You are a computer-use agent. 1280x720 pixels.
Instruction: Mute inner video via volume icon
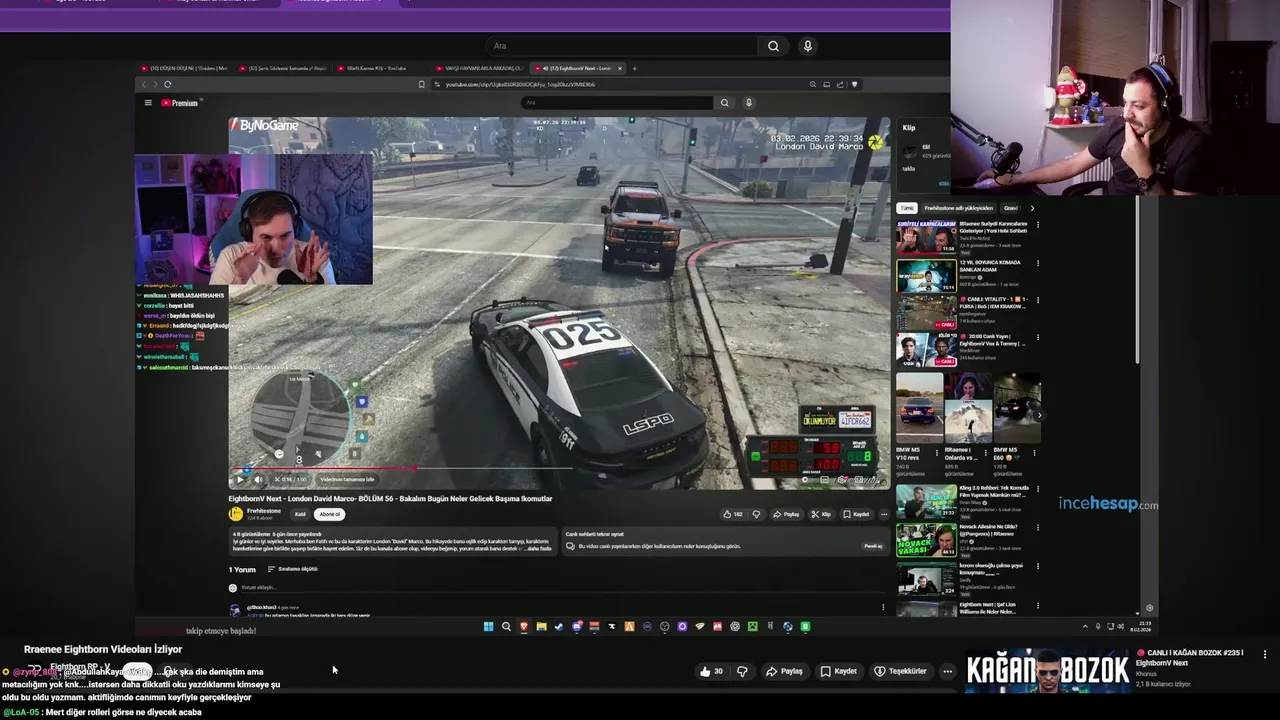(x=258, y=479)
